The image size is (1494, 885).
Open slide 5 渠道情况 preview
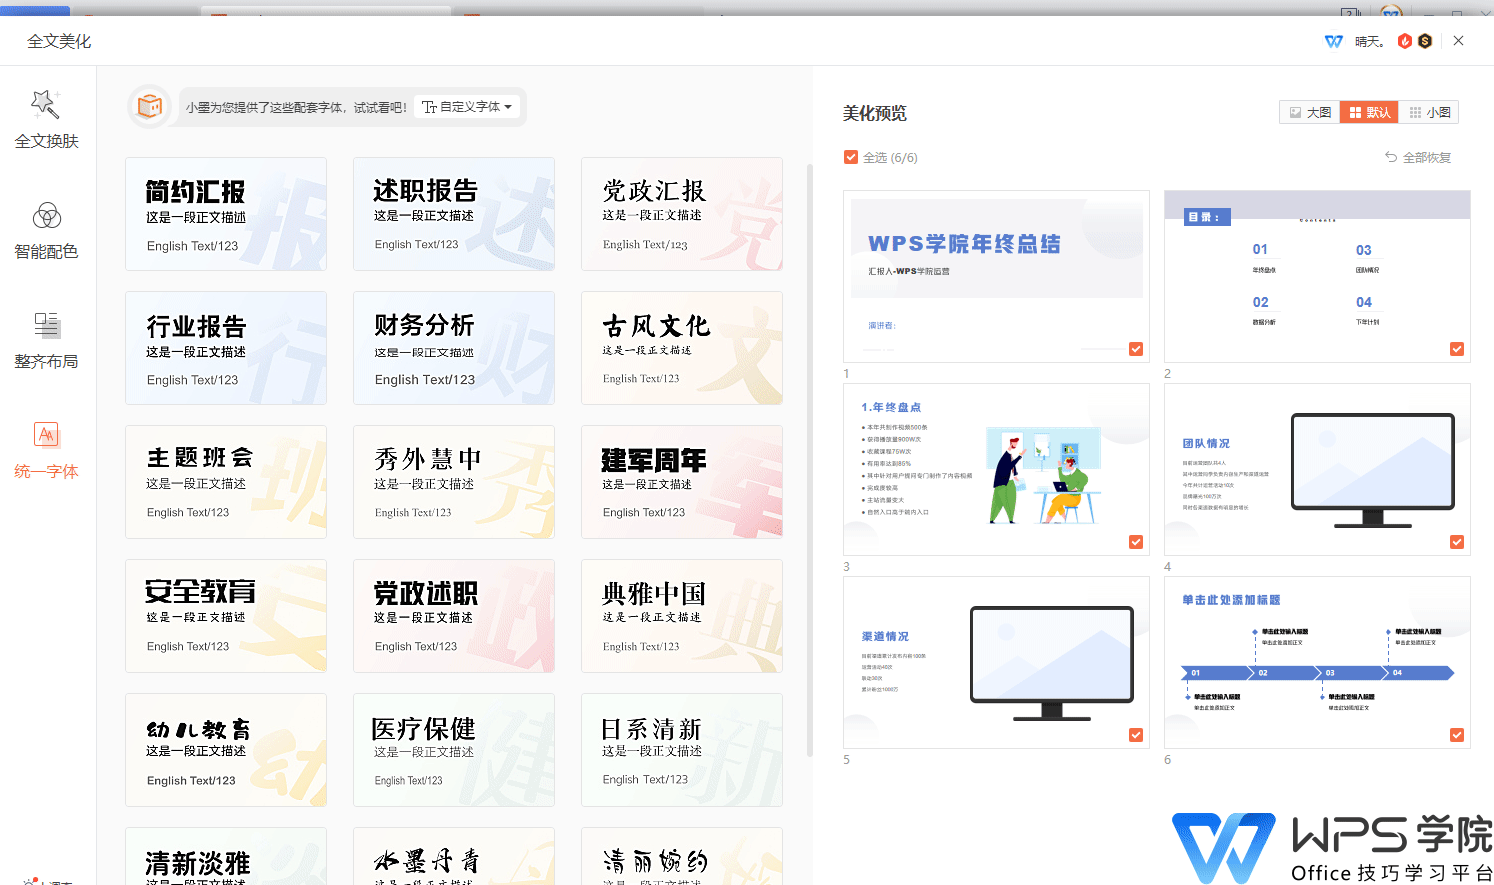tap(996, 662)
